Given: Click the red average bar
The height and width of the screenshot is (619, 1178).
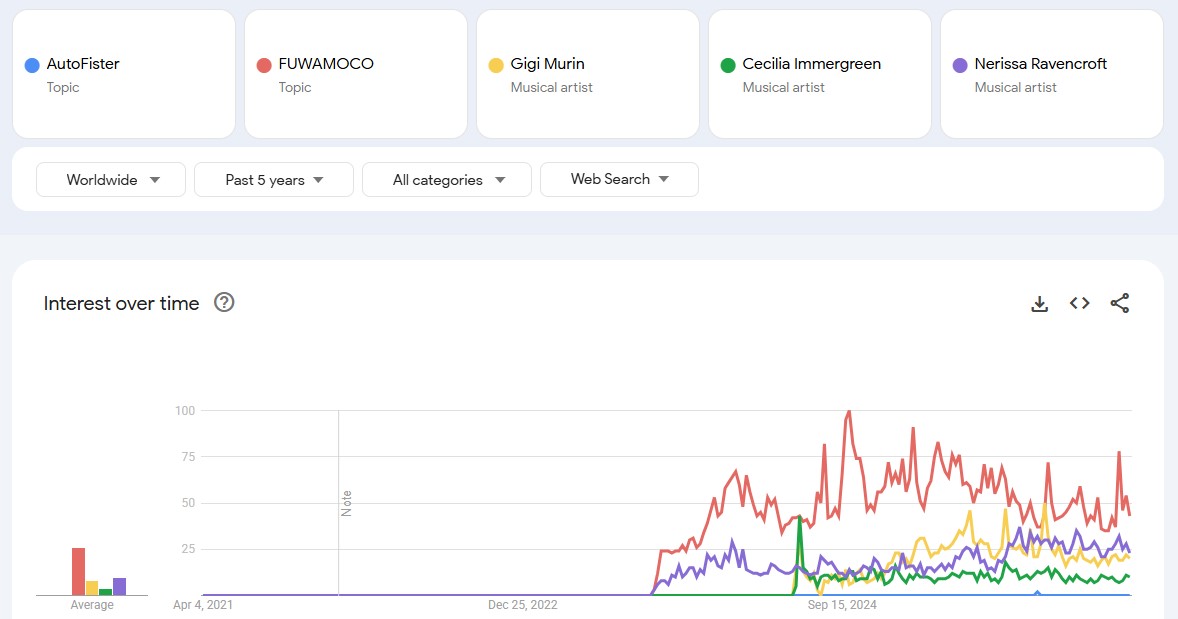Looking at the screenshot, I should 78,572.
